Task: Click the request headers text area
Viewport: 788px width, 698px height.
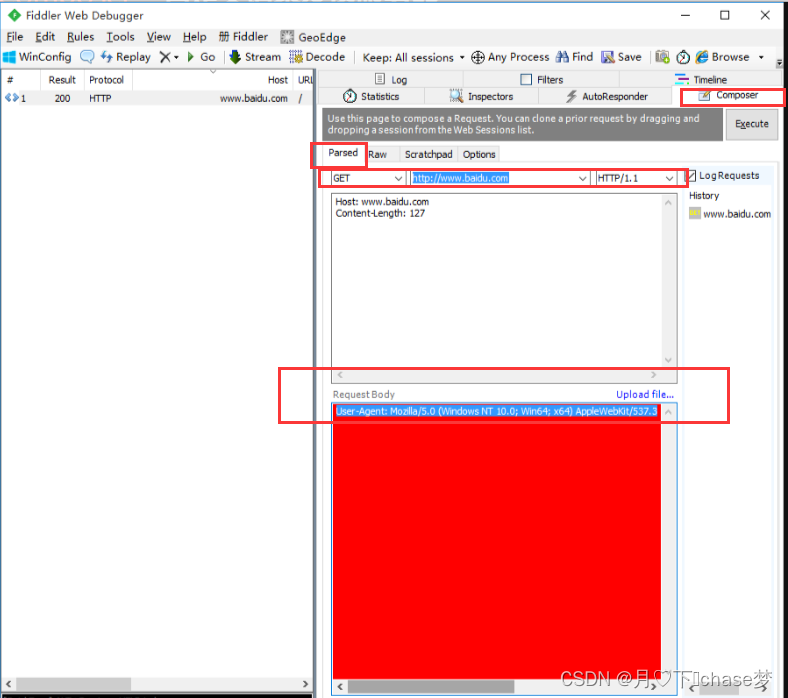Action: [498, 281]
